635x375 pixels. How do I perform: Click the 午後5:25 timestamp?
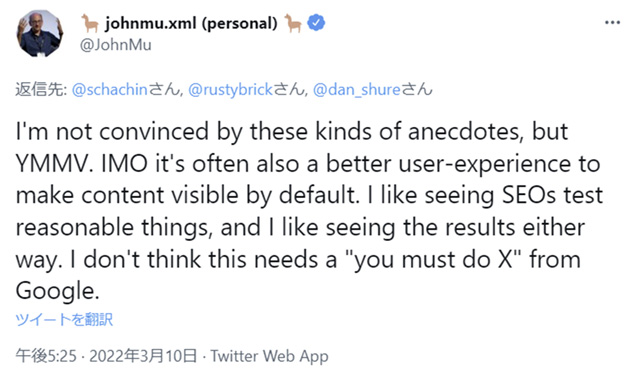click(46, 356)
